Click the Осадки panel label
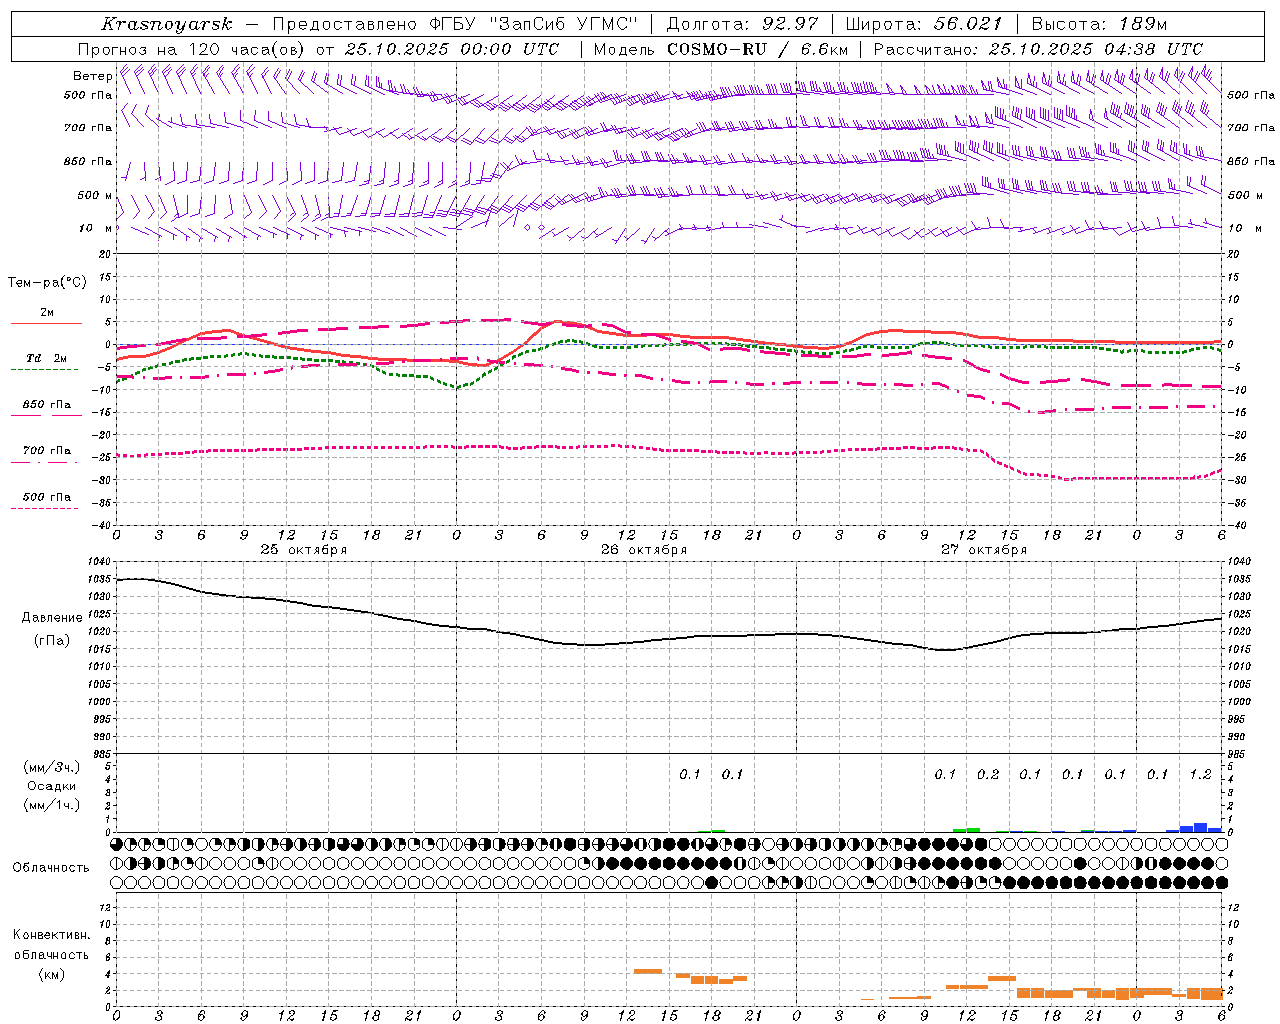Viewport: 1280px width, 1024px height. (52, 786)
